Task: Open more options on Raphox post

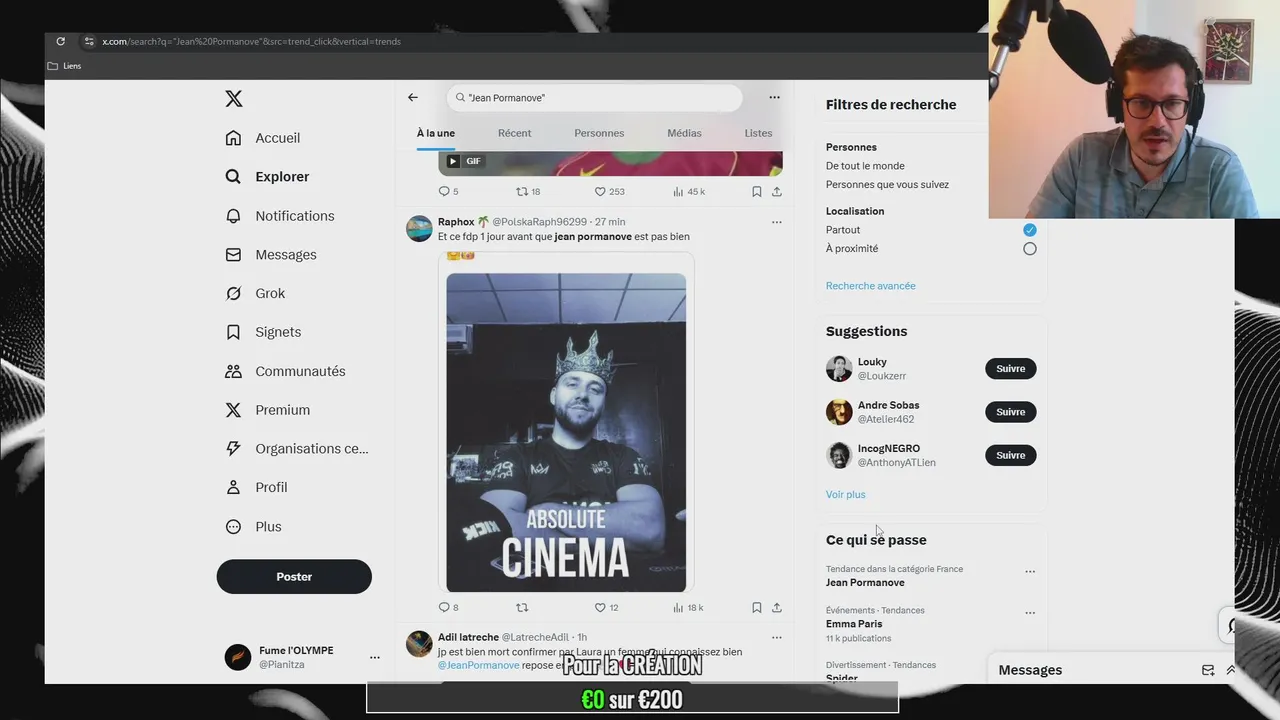Action: pyautogui.click(x=777, y=222)
